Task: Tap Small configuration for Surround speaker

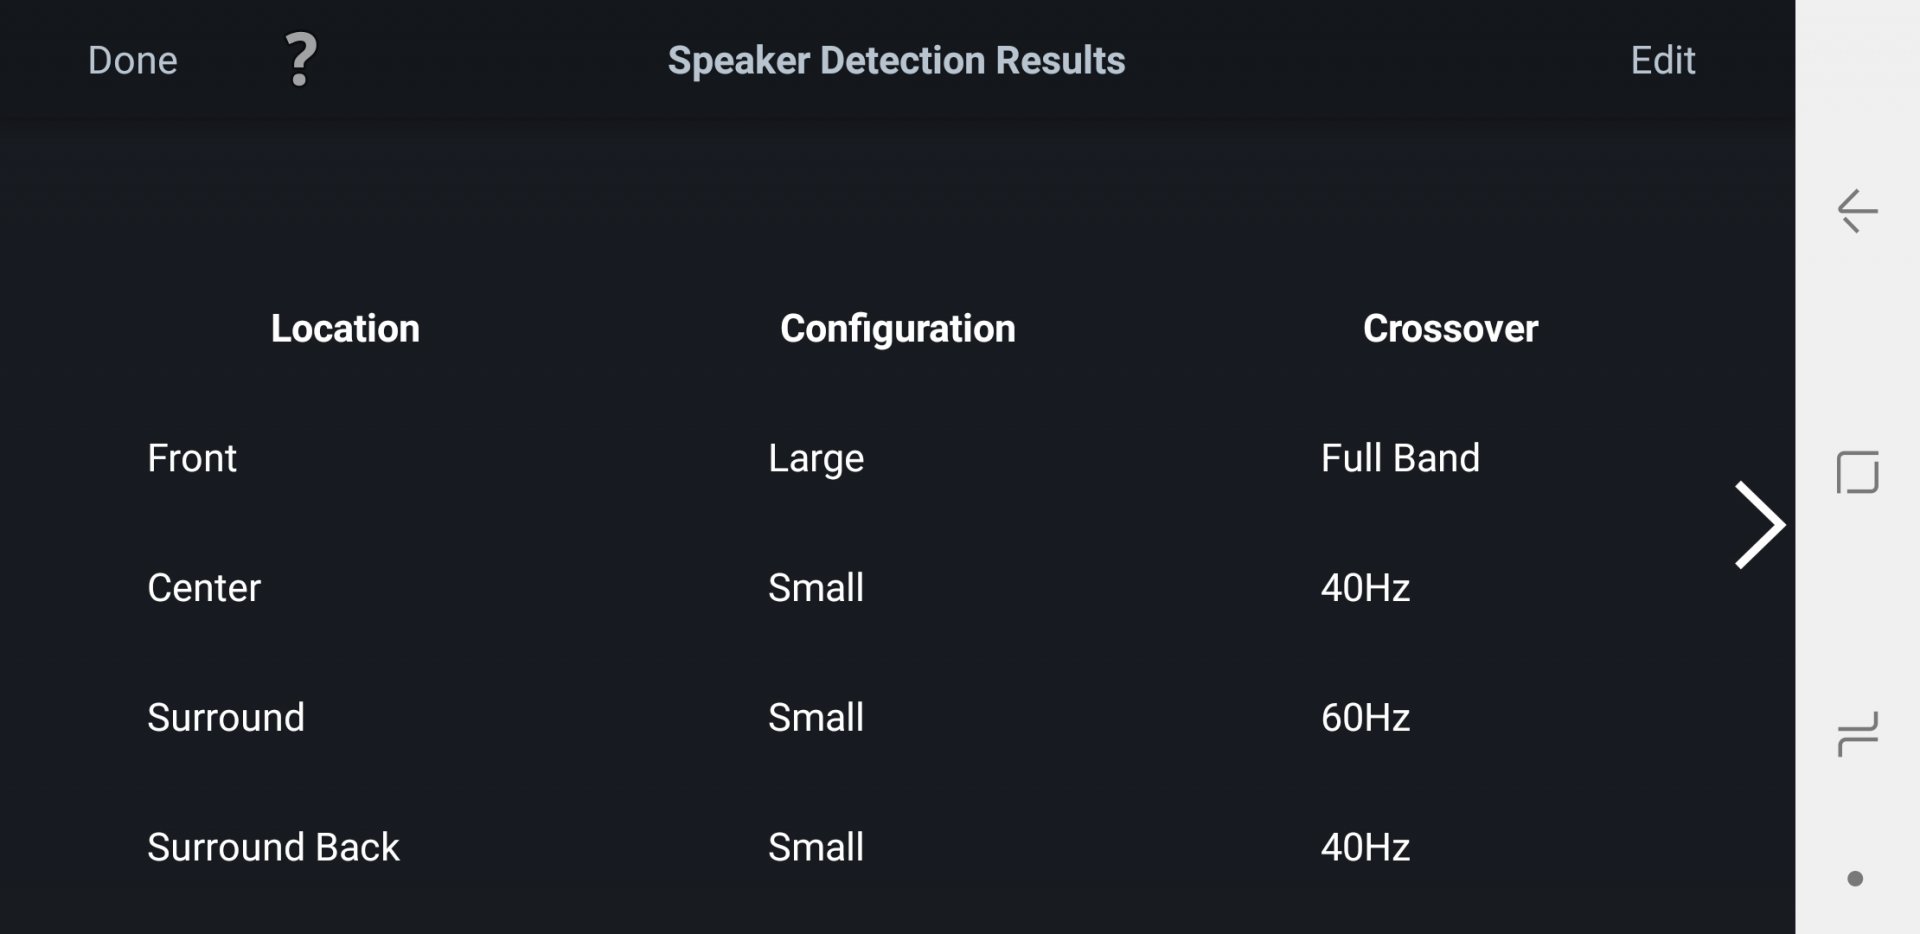Action: (x=816, y=718)
